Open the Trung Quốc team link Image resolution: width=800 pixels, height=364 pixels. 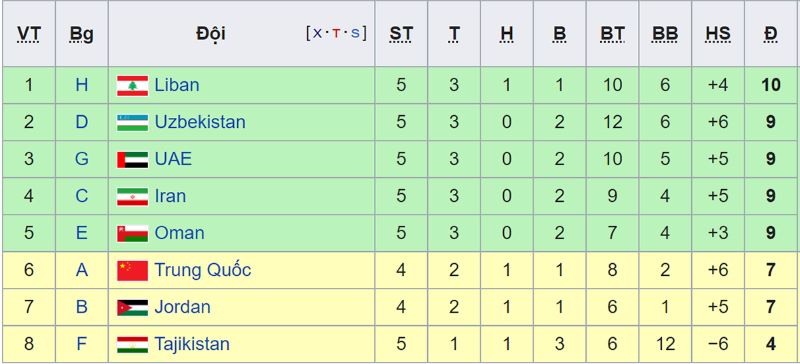[203, 270]
